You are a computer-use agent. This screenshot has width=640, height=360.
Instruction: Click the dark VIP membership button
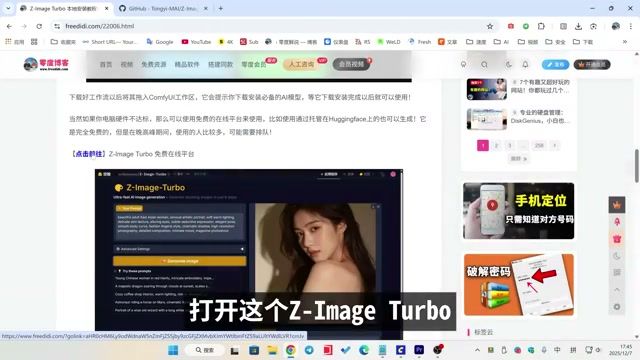pos(592,64)
